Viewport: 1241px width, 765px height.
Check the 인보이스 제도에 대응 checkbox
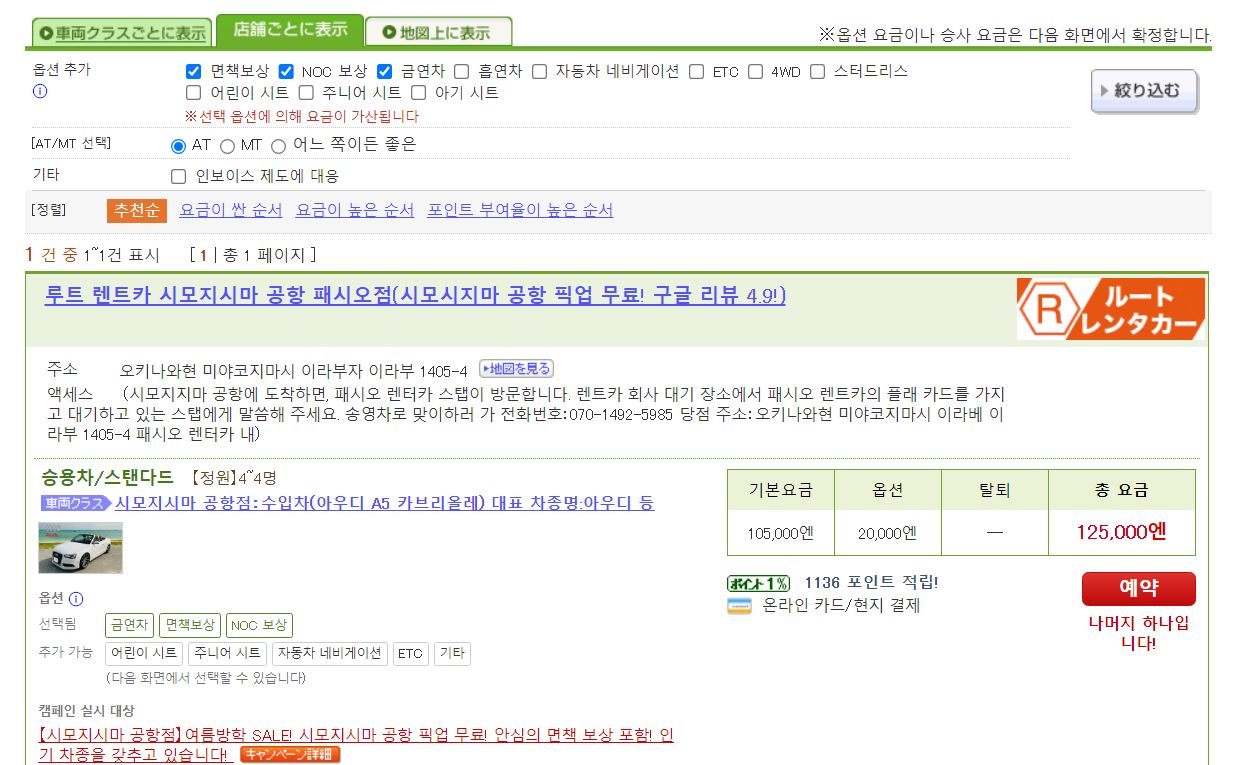click(178, 176)
